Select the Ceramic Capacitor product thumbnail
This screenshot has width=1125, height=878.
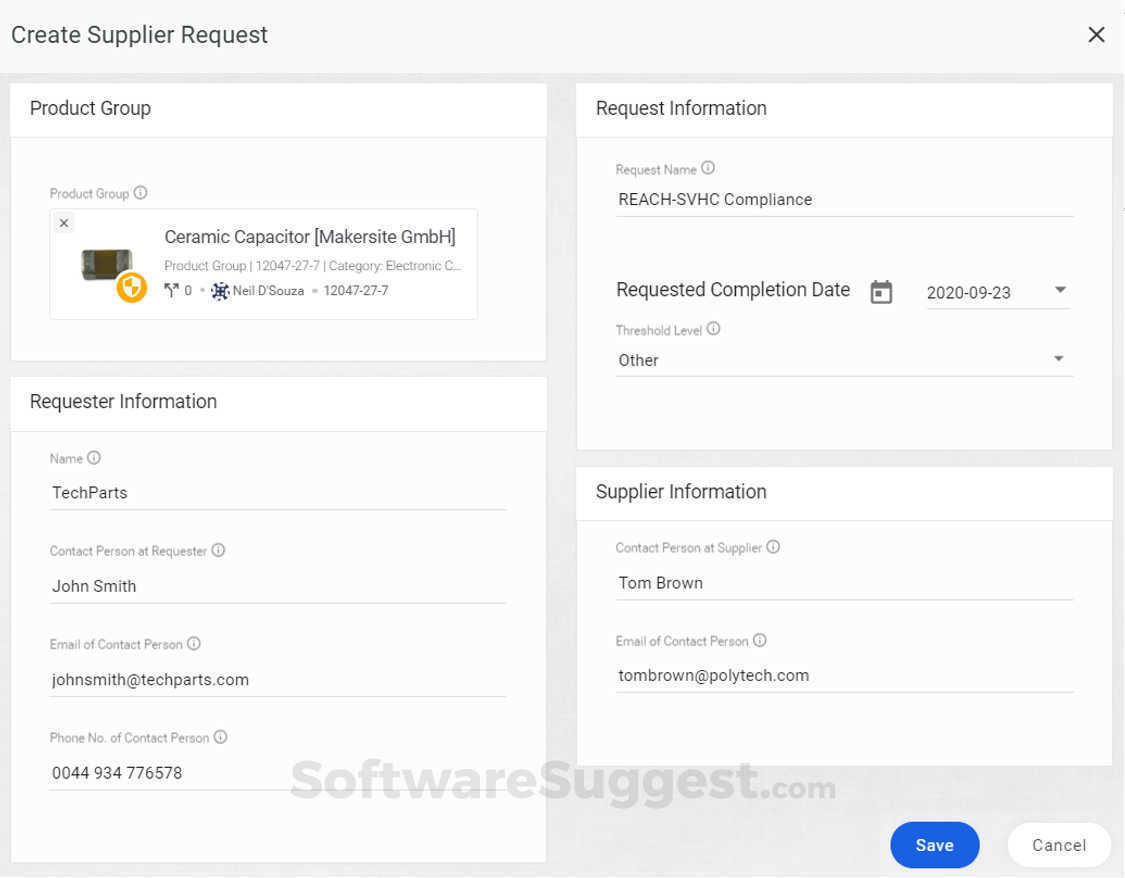coord(105,264)
